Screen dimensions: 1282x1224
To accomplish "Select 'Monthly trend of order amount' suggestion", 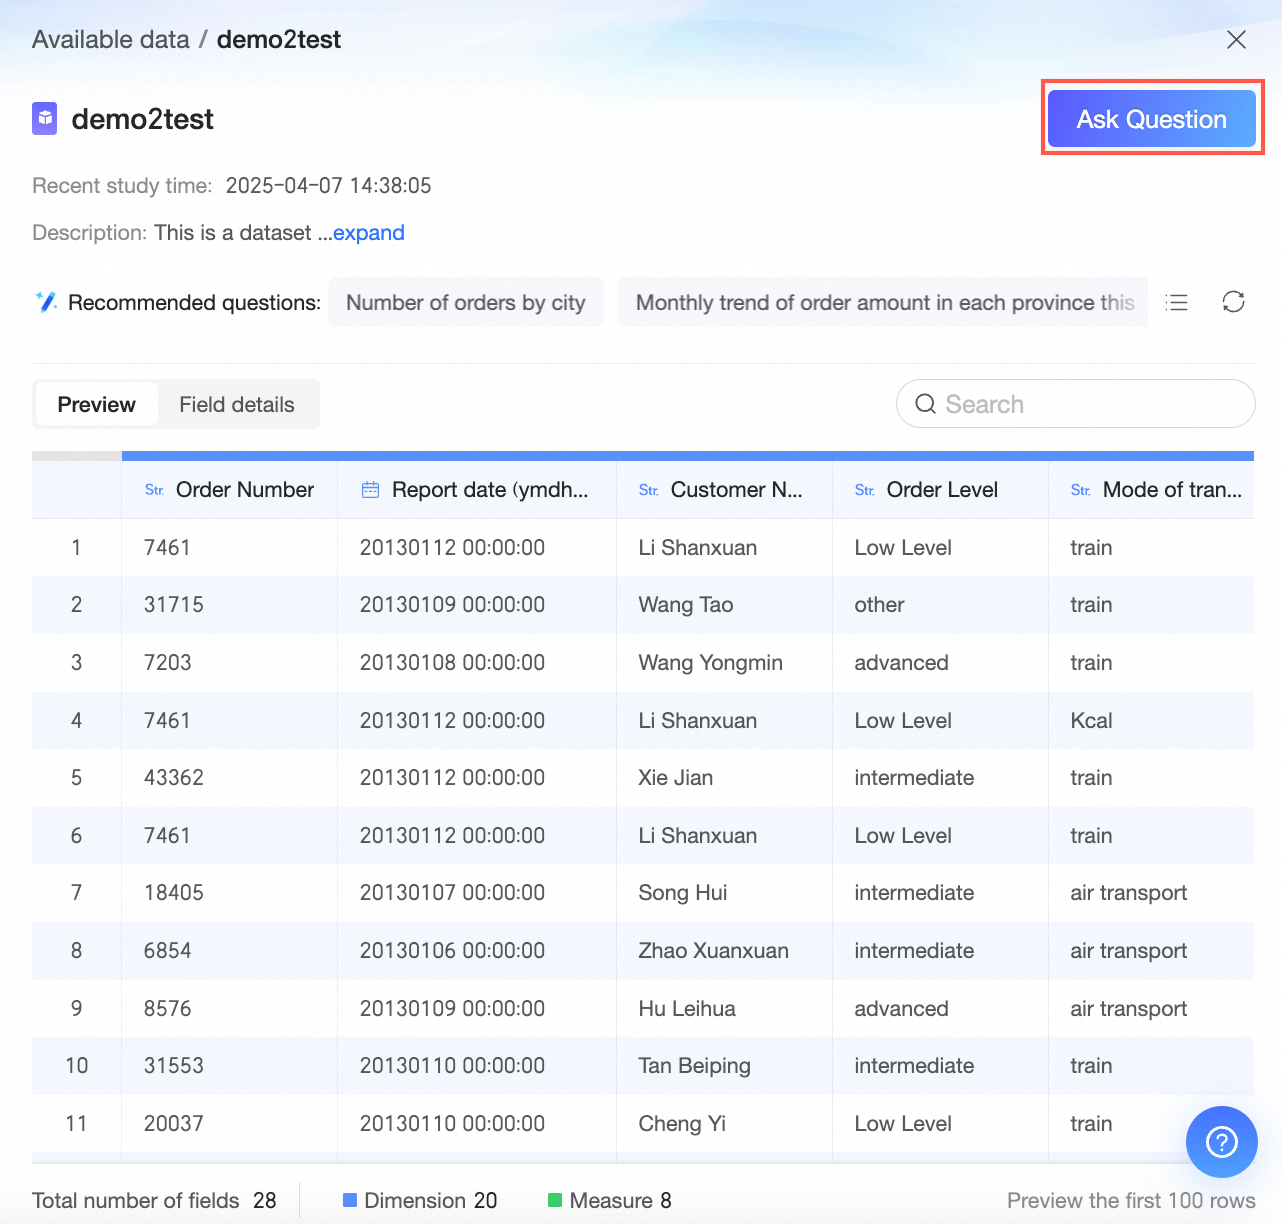I will coord(883,302).
